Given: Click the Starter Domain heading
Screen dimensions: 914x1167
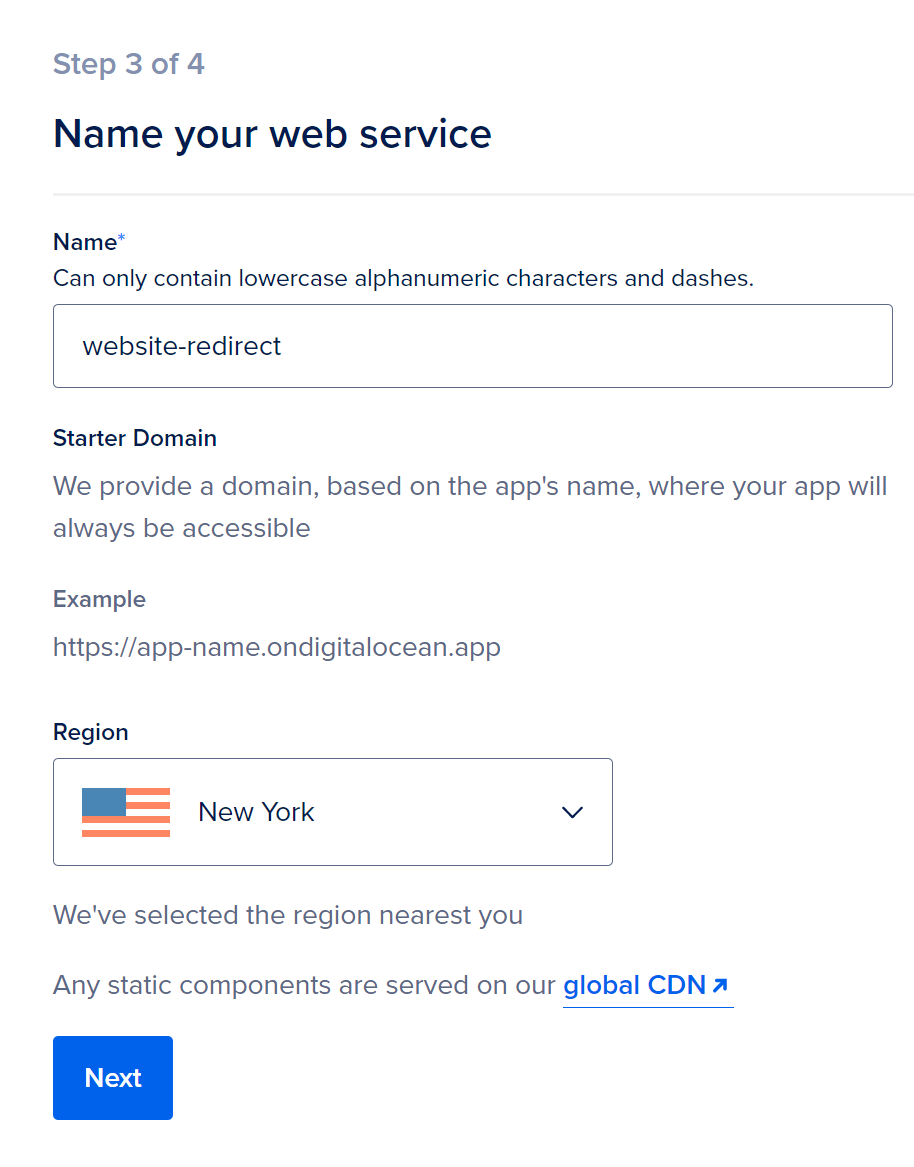Looking at the screenshot, I should [134, 438].
